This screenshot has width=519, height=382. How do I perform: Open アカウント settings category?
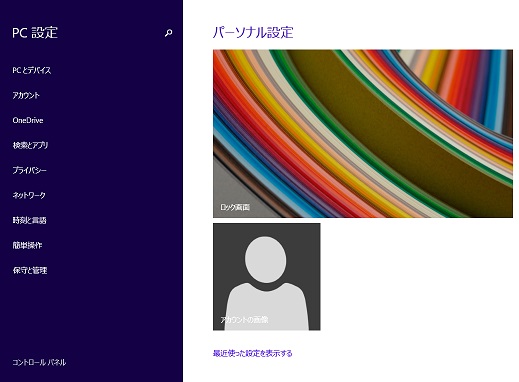26,95
